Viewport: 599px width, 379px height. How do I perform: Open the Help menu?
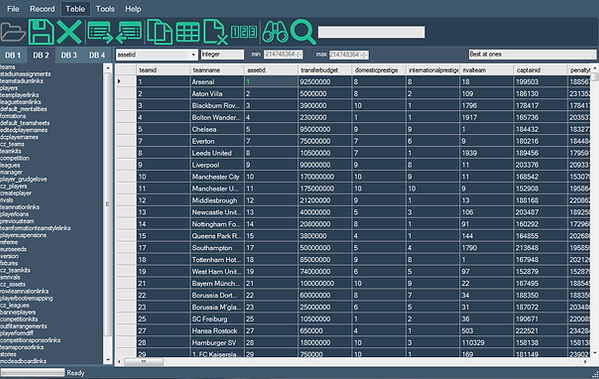(133, 9)
